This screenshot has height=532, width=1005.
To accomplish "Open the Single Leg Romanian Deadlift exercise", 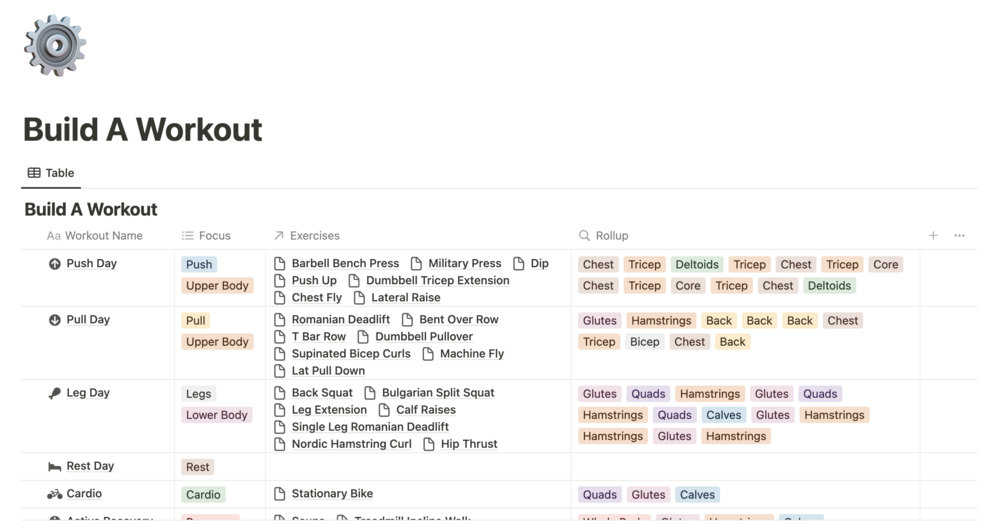I will click(370, 428).
